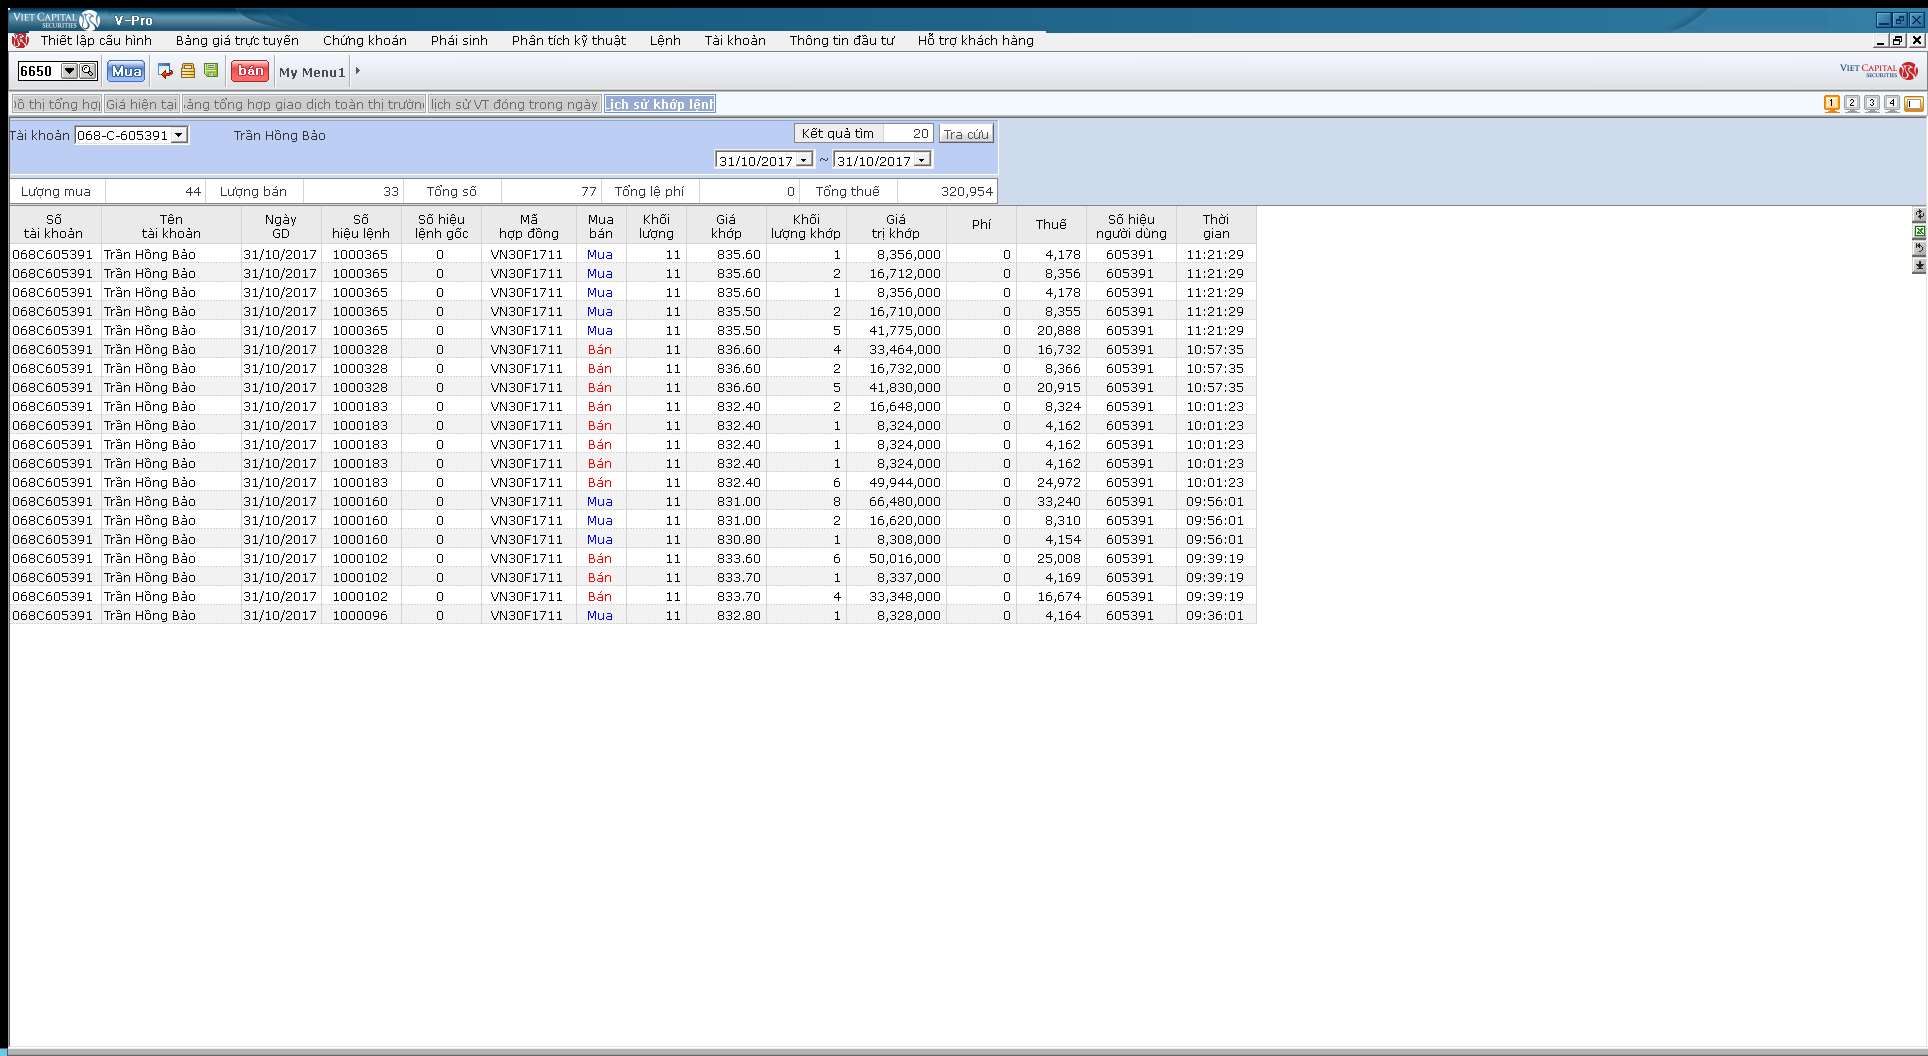Click the Tổng số value 77
The width and height of the screenshot is (1928, 1056).
point(551,191)
